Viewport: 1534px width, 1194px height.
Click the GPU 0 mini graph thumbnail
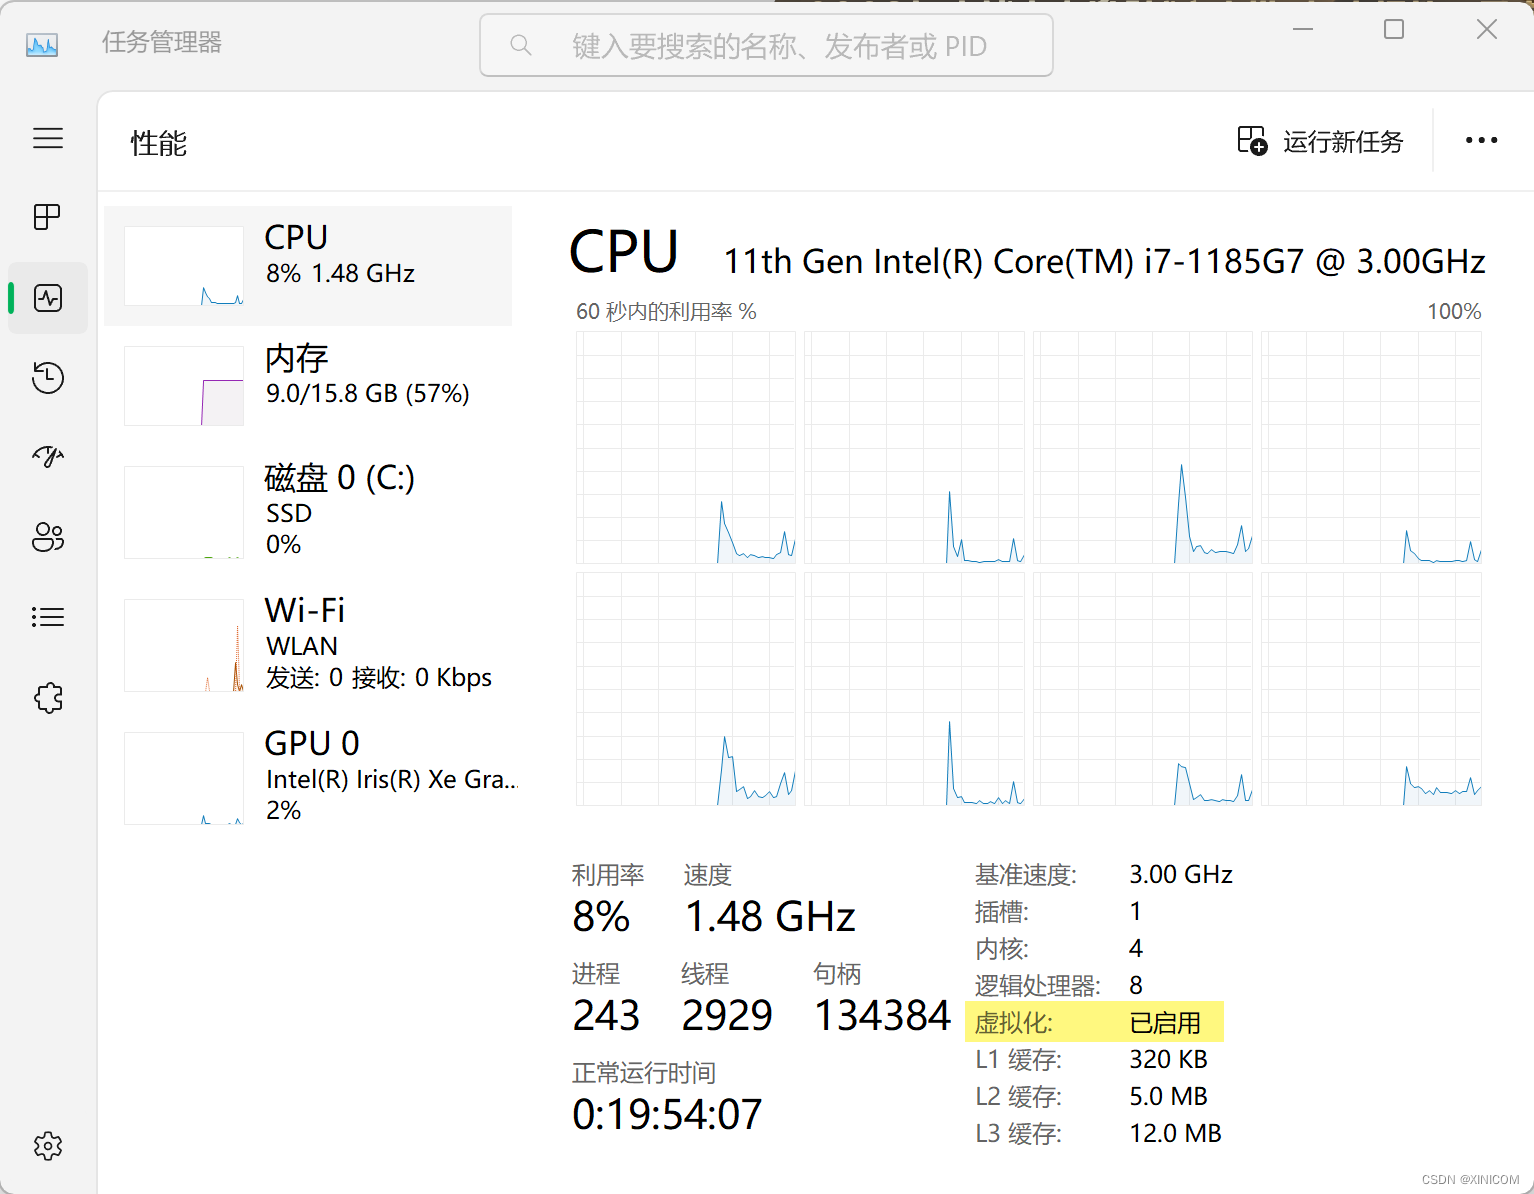(x=184, y=778)
